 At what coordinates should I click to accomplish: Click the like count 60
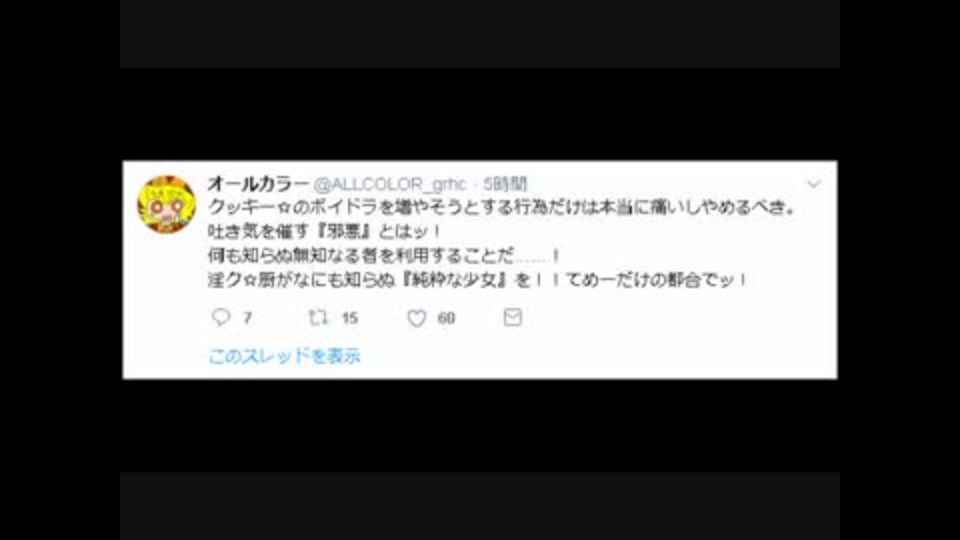tap(446, 318)
